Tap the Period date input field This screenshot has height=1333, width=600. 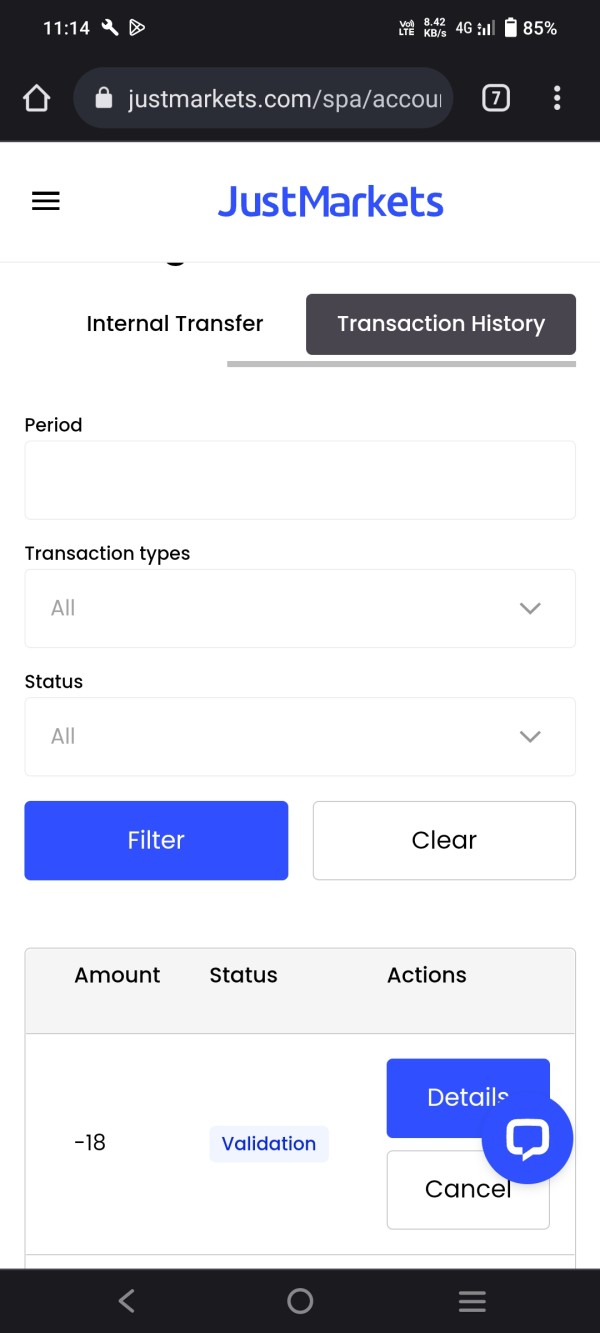(x=300, y=480)
